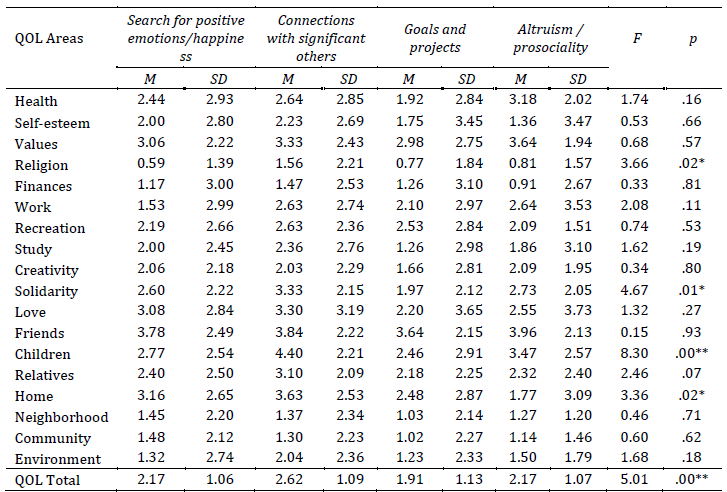The height and width of the screenshot is (492, 727).
Task: Click the 'Connections with significant others' header
Action: coord(315,39)
